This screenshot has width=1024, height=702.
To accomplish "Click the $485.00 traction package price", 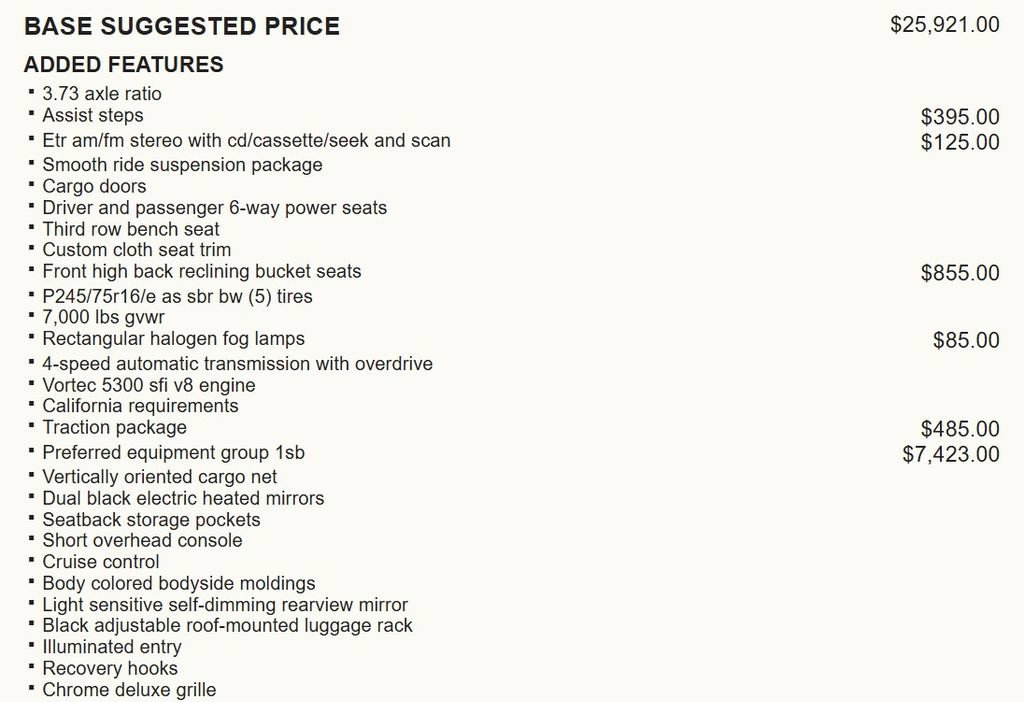I will click(x=960, y=430).
